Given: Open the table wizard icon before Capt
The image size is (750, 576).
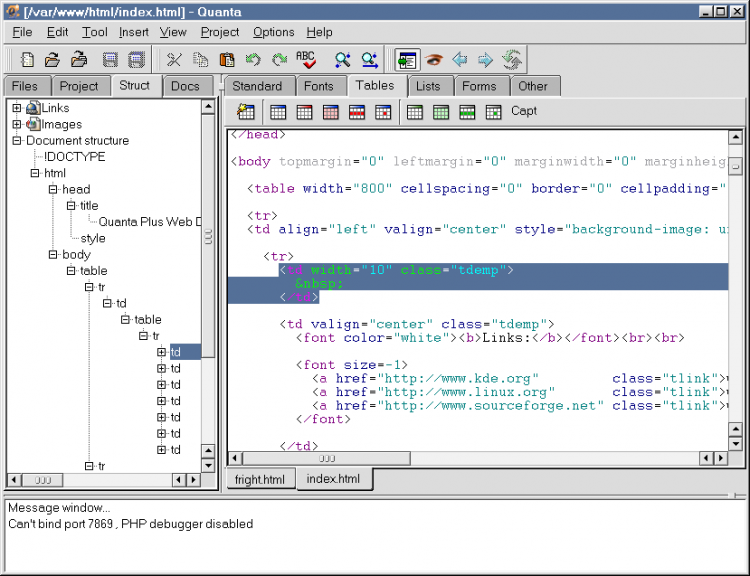Looking at the screenshot, I should (x=245, y=112).
